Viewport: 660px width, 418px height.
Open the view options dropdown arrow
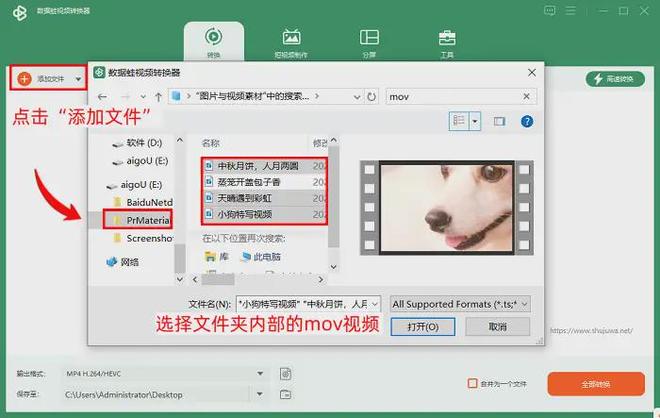click(475, 122)
